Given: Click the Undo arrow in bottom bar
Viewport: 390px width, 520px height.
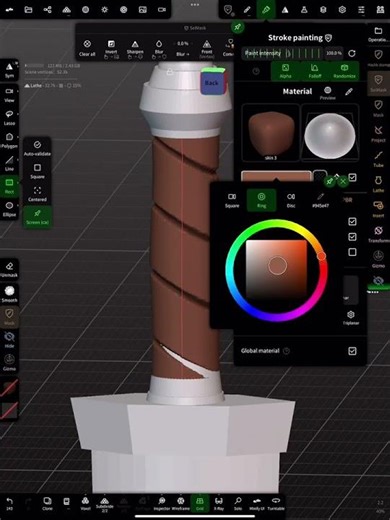Looking at the screenshot, I should tap(9, 504).
